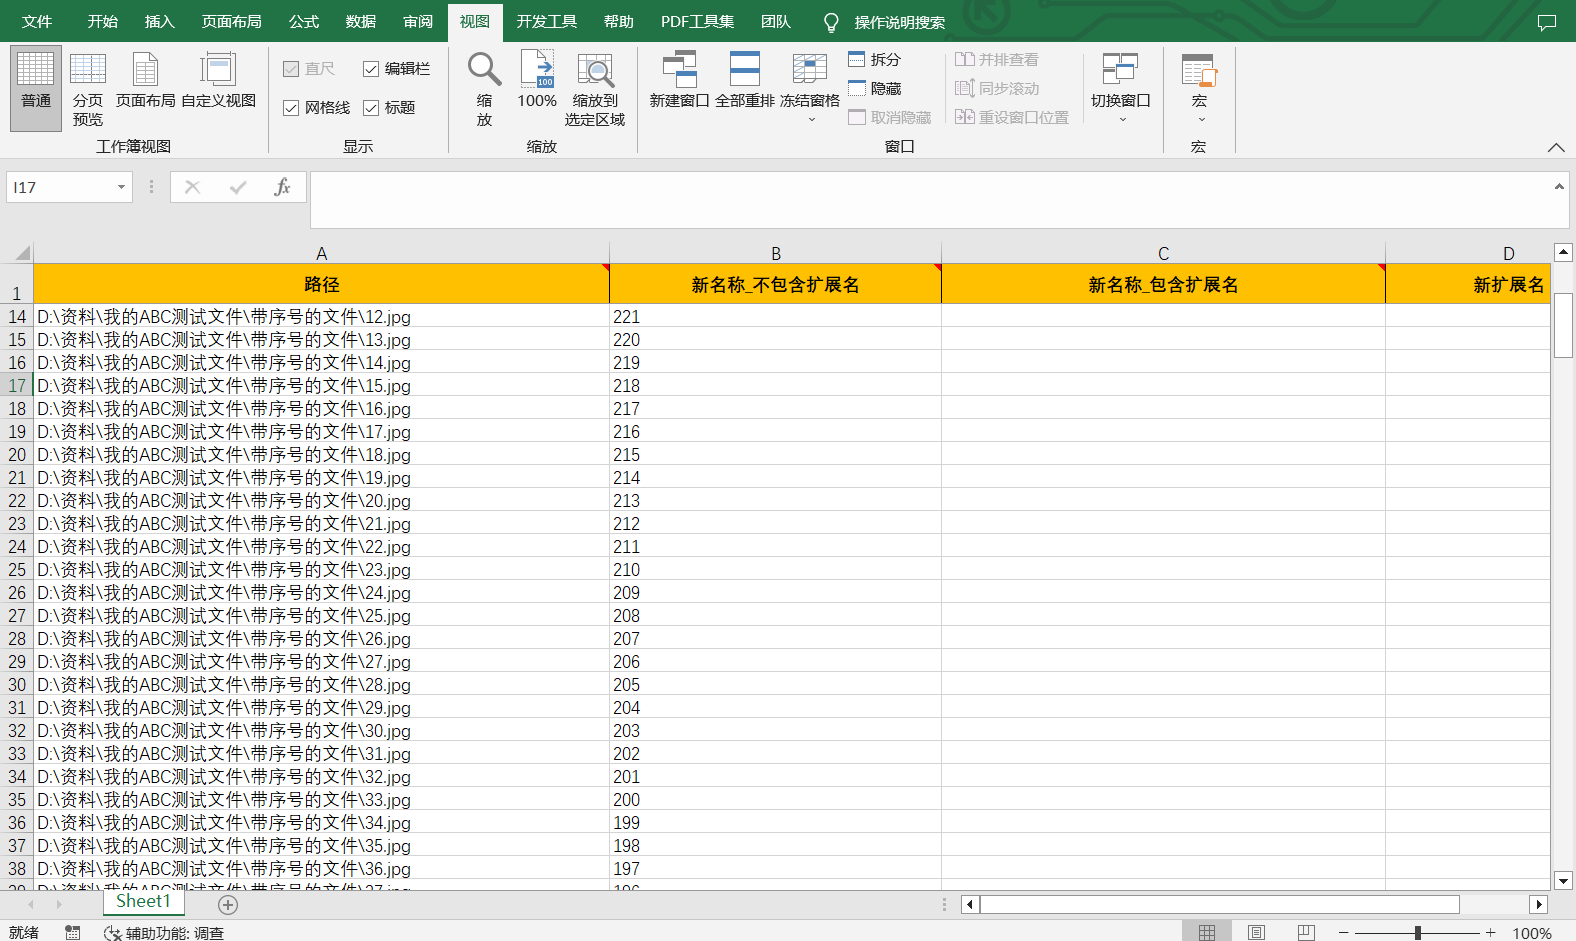Open the Name Box dropdown arrow
The width and height of the screenshot is (1576, 941).
point(121,187)
